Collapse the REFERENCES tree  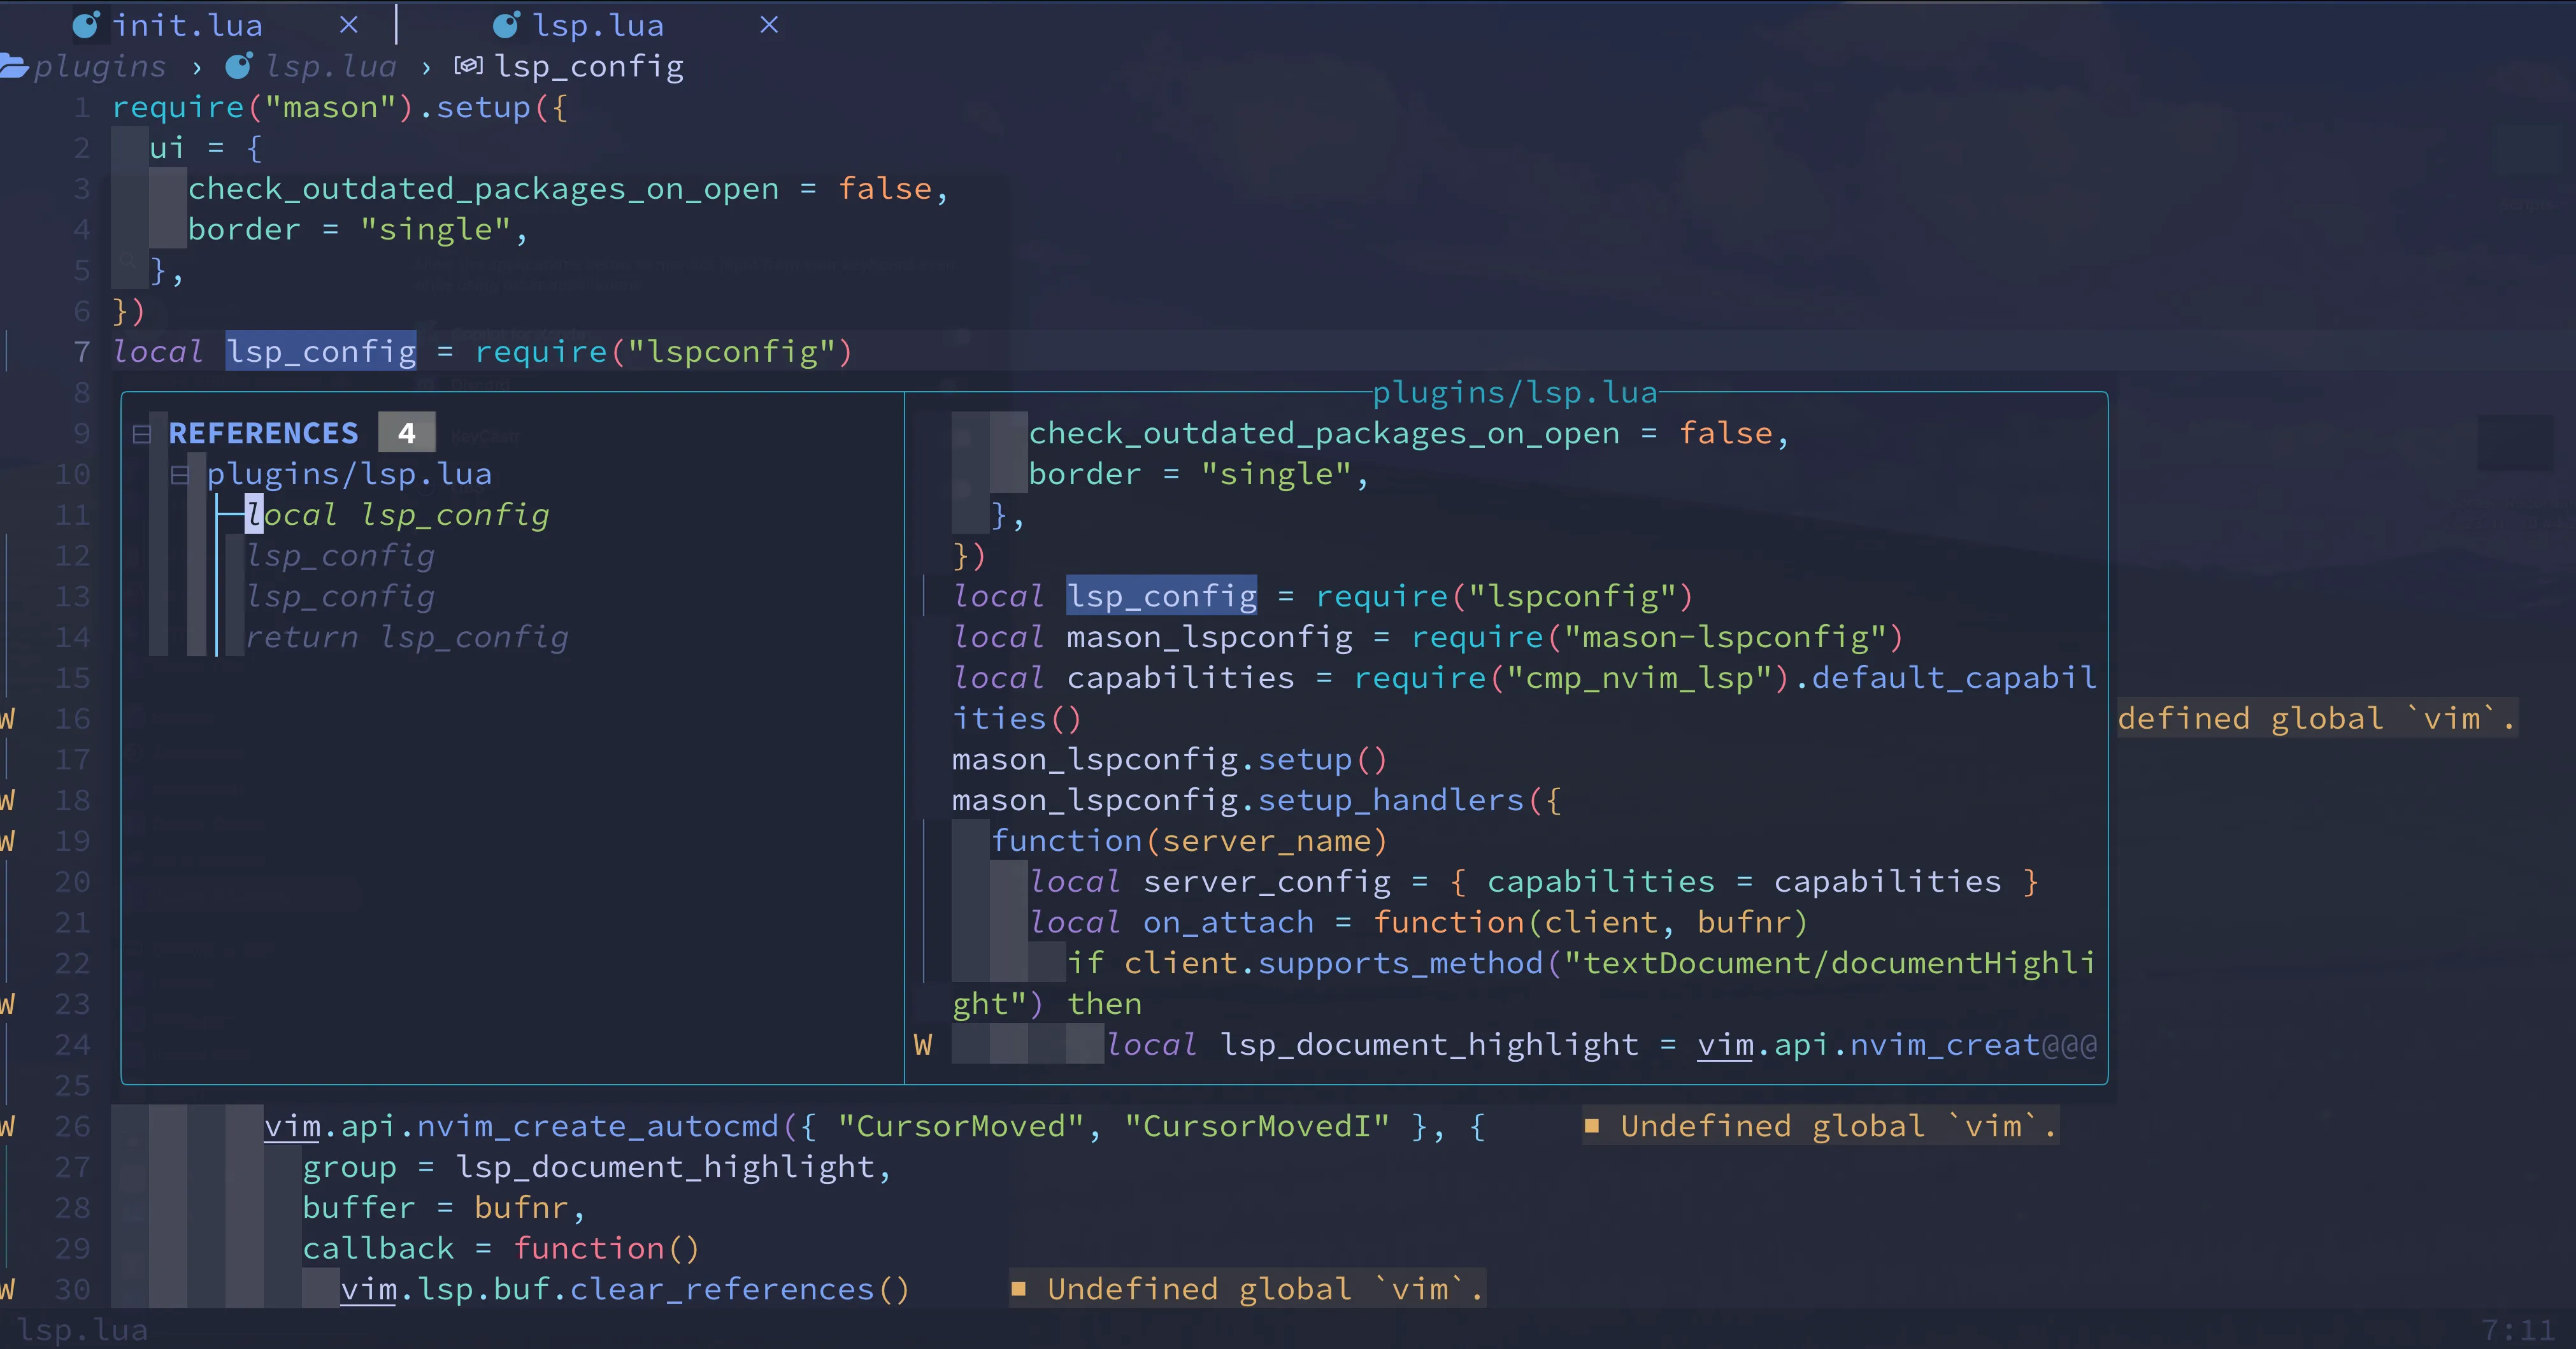[x=142, y=434]
